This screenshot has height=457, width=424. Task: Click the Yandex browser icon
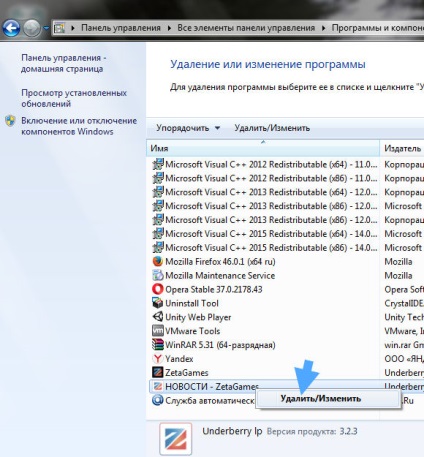point(158,359)
